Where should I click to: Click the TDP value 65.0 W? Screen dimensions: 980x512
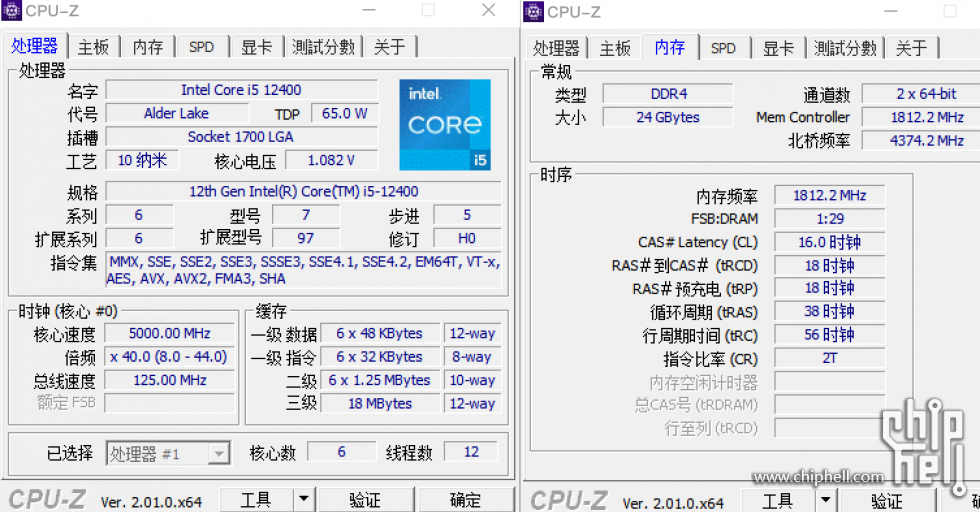coord(344,113)
